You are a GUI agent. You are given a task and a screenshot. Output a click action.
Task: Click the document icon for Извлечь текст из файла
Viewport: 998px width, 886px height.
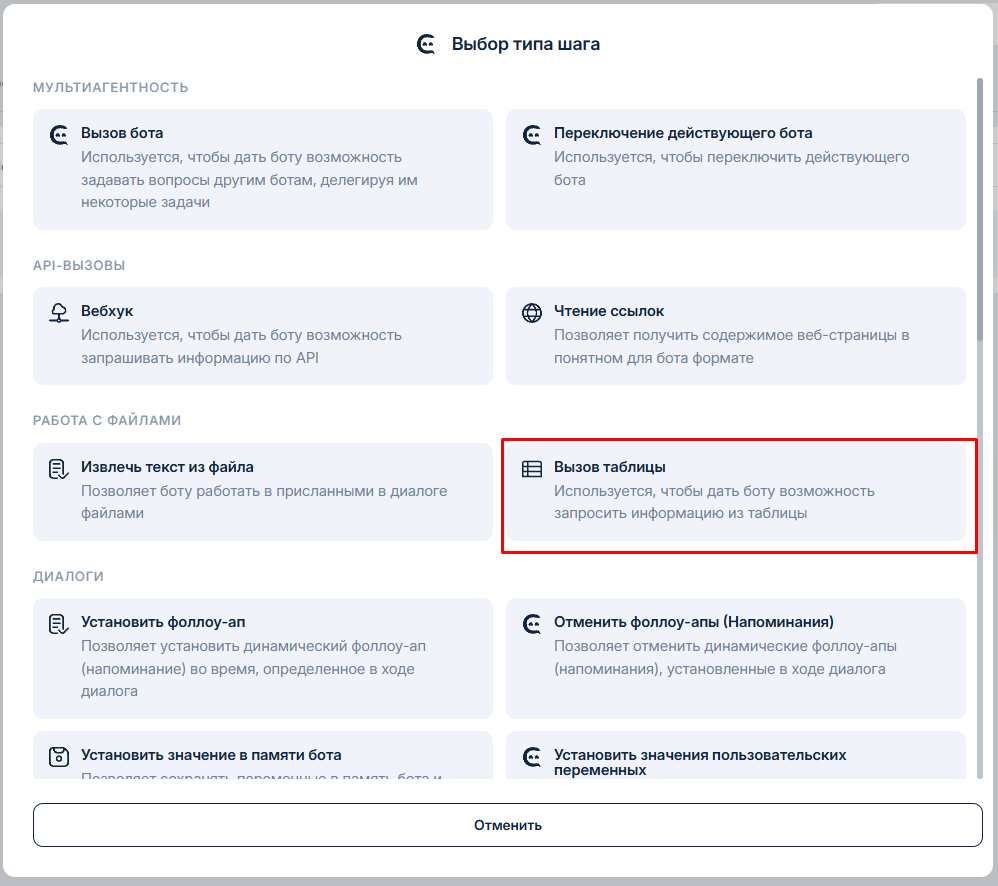tap(58, 468)
